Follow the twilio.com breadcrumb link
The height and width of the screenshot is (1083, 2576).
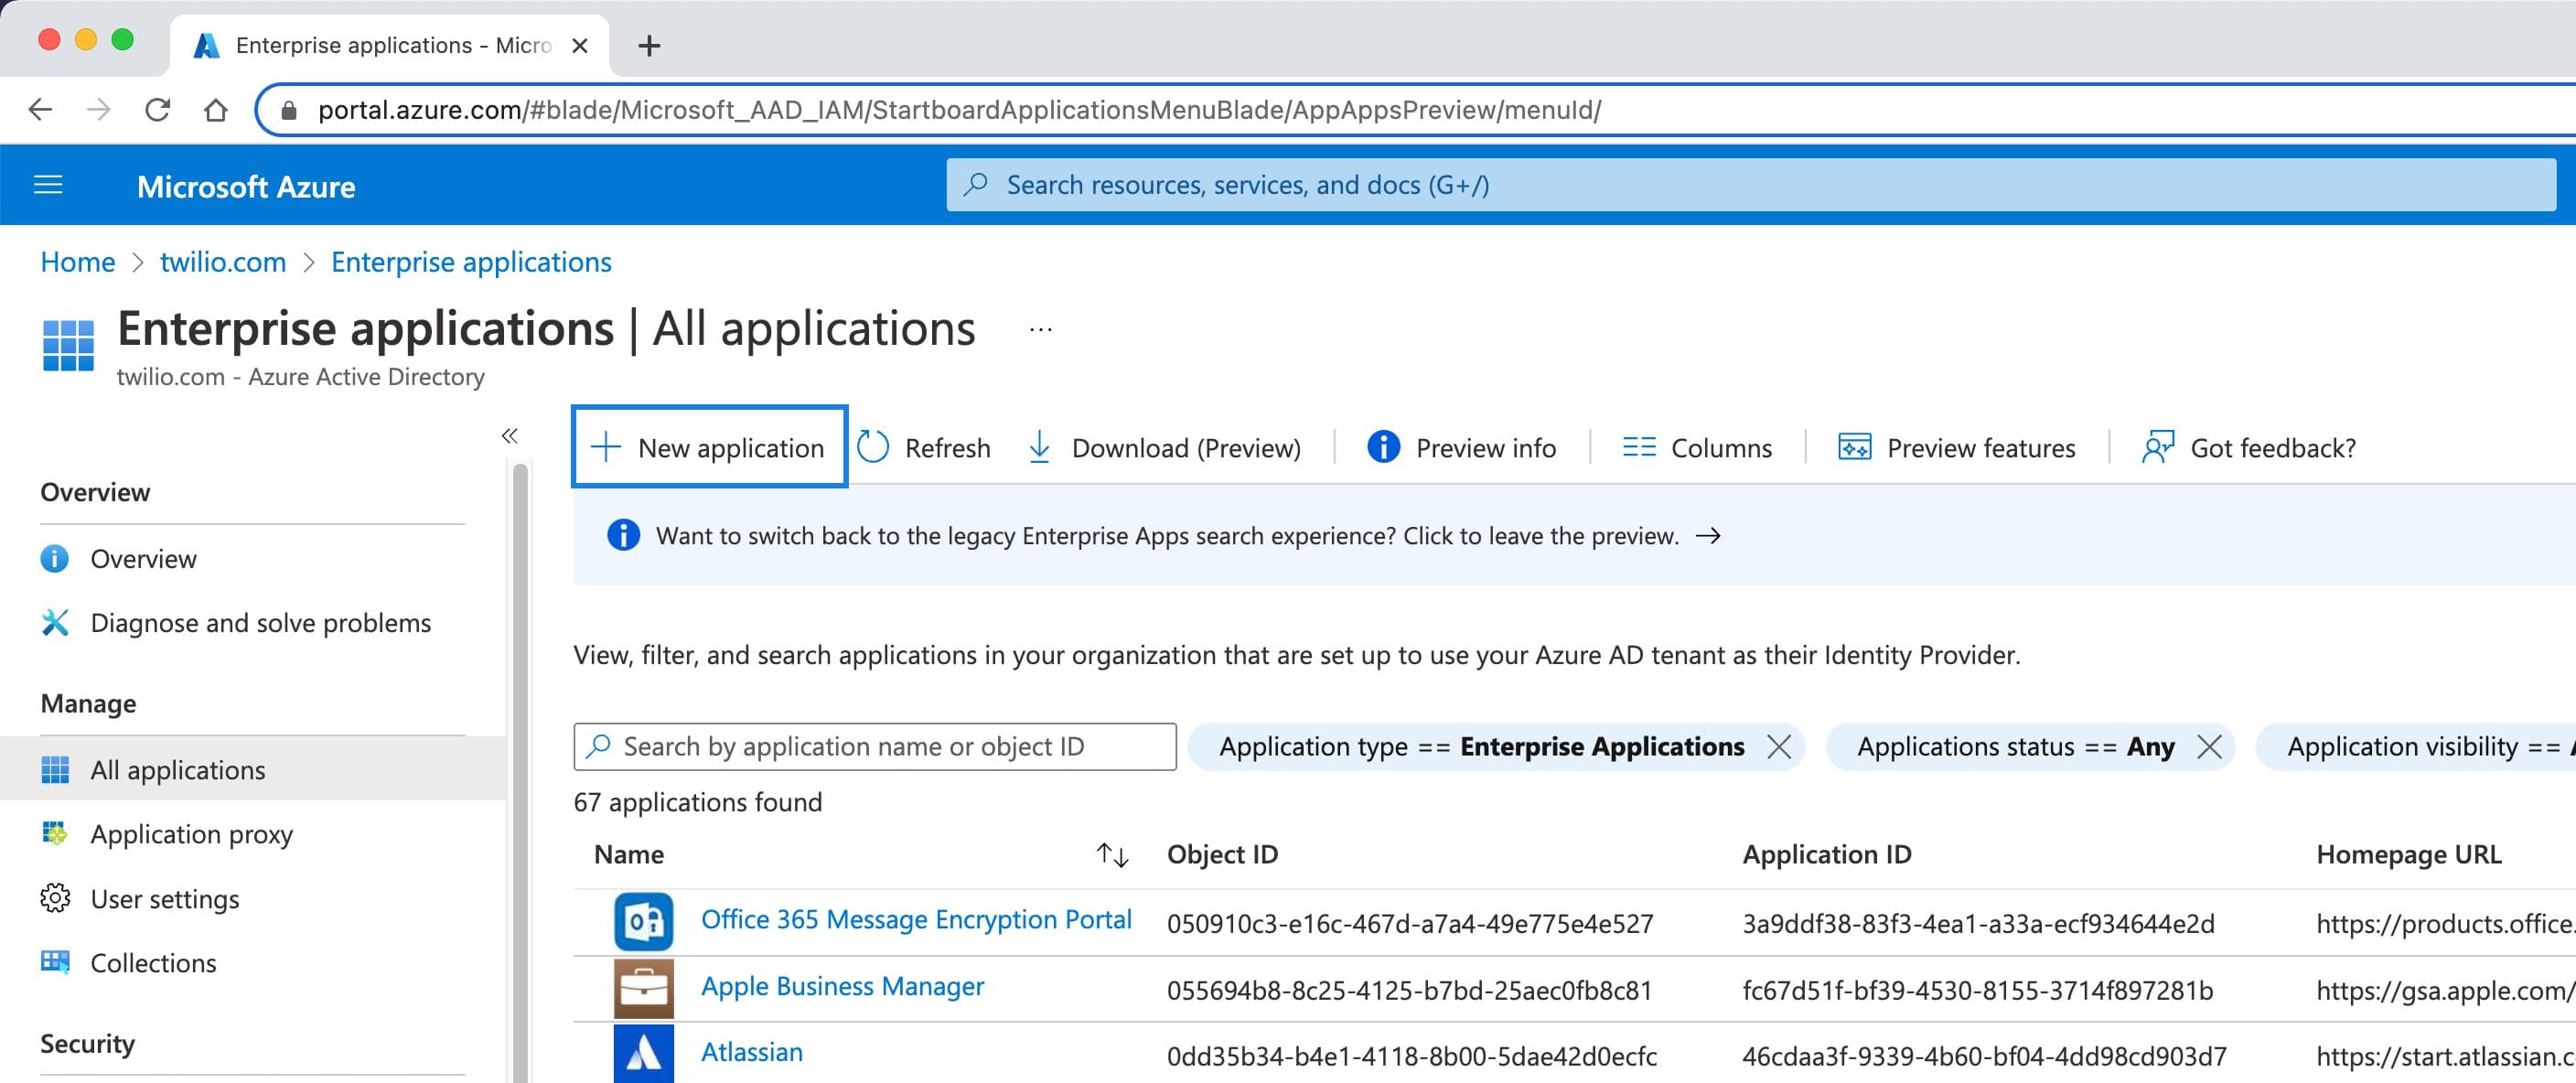pyautogui.click(x=222, y=261)
